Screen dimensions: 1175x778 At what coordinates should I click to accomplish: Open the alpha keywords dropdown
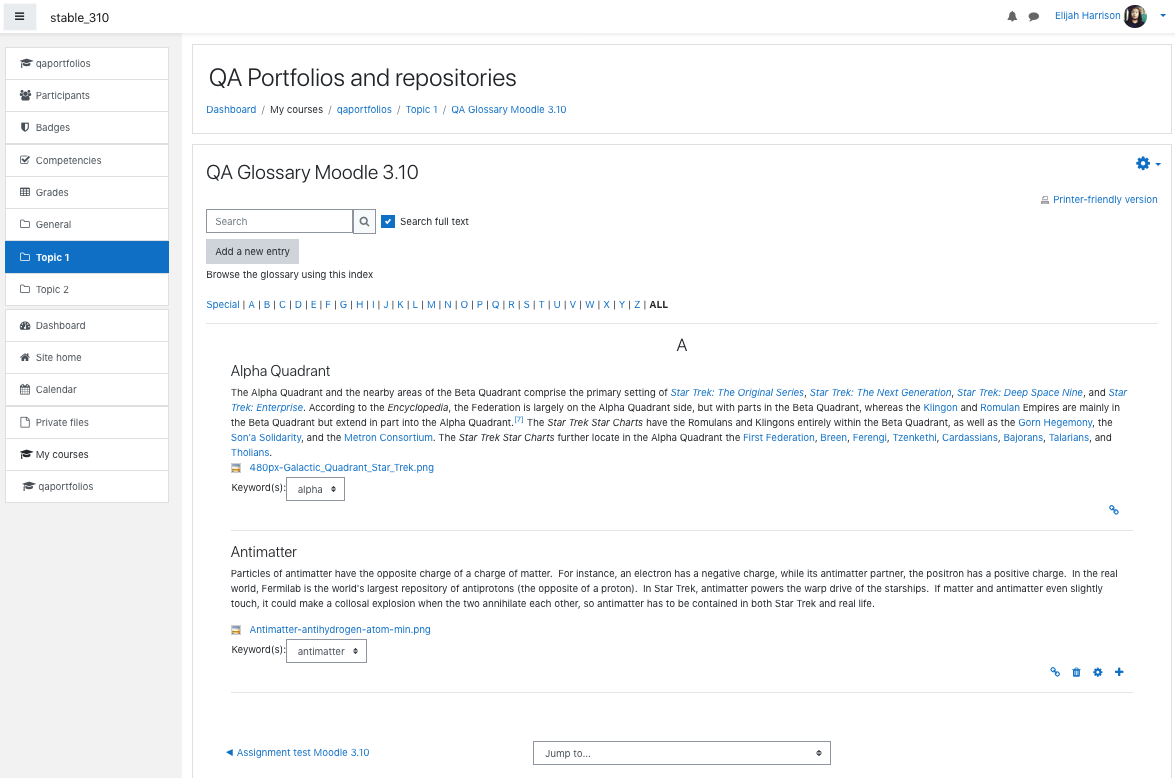(x=315, y=489)
